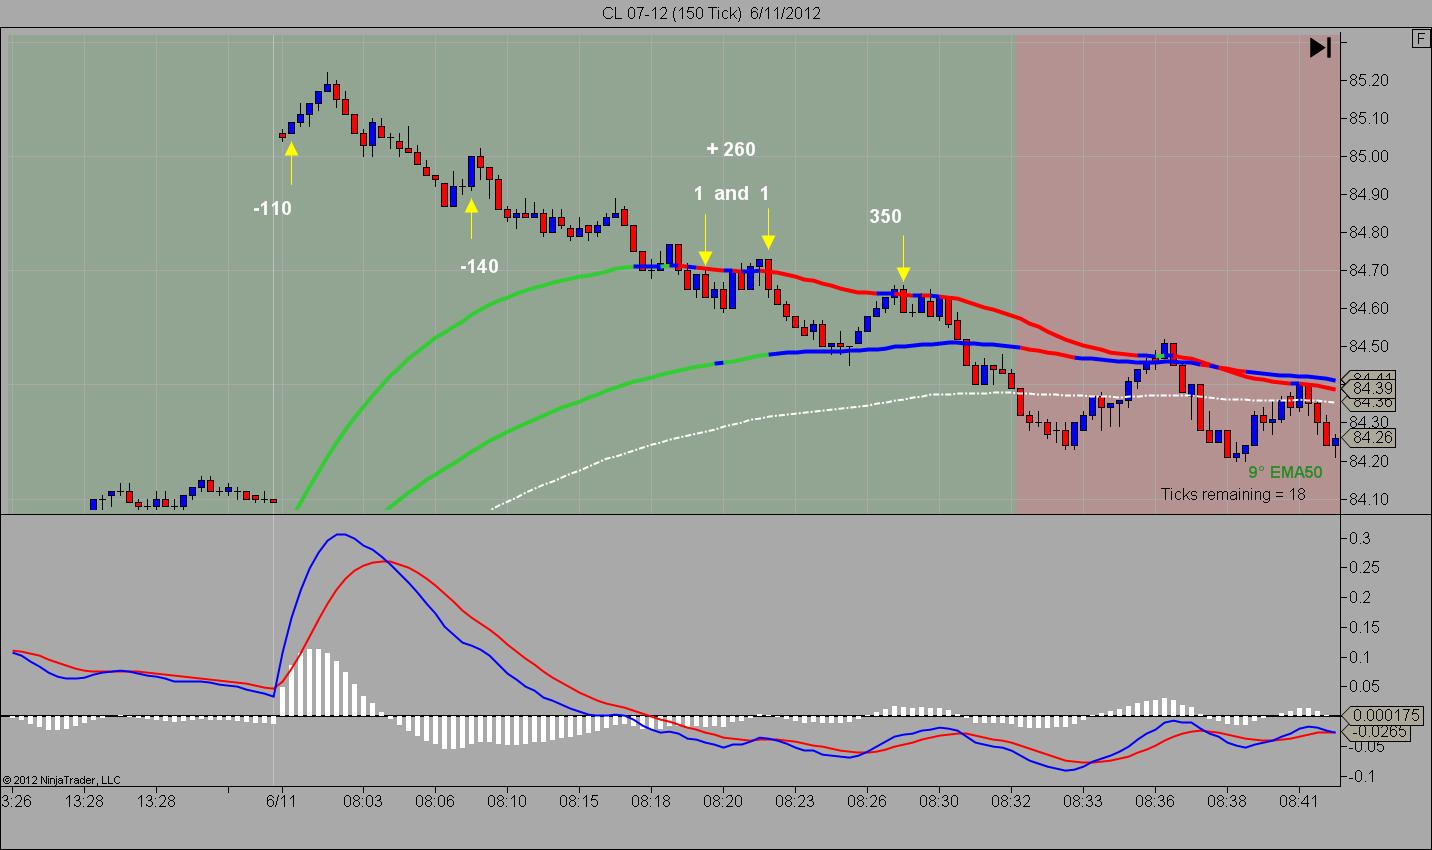
Task: Click the 85.20 price axis label
Action: click(x=1370, y=80)
